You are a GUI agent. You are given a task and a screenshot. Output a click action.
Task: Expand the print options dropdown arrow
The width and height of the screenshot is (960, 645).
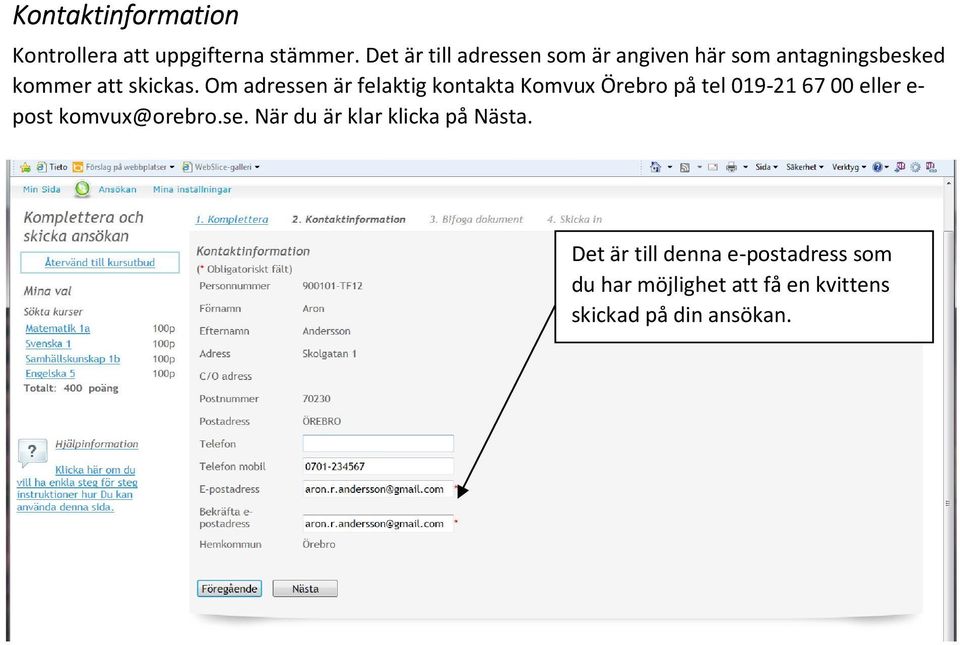point(745,167)
